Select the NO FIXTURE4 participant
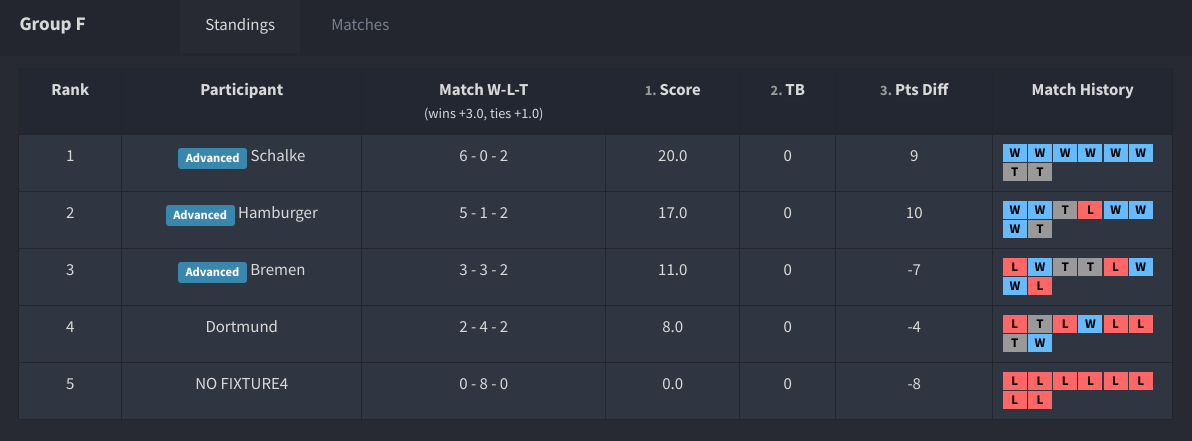Image resolution: width=1192 pixels, height=441 pixels. pyautogui.click(x=241, y=384)
